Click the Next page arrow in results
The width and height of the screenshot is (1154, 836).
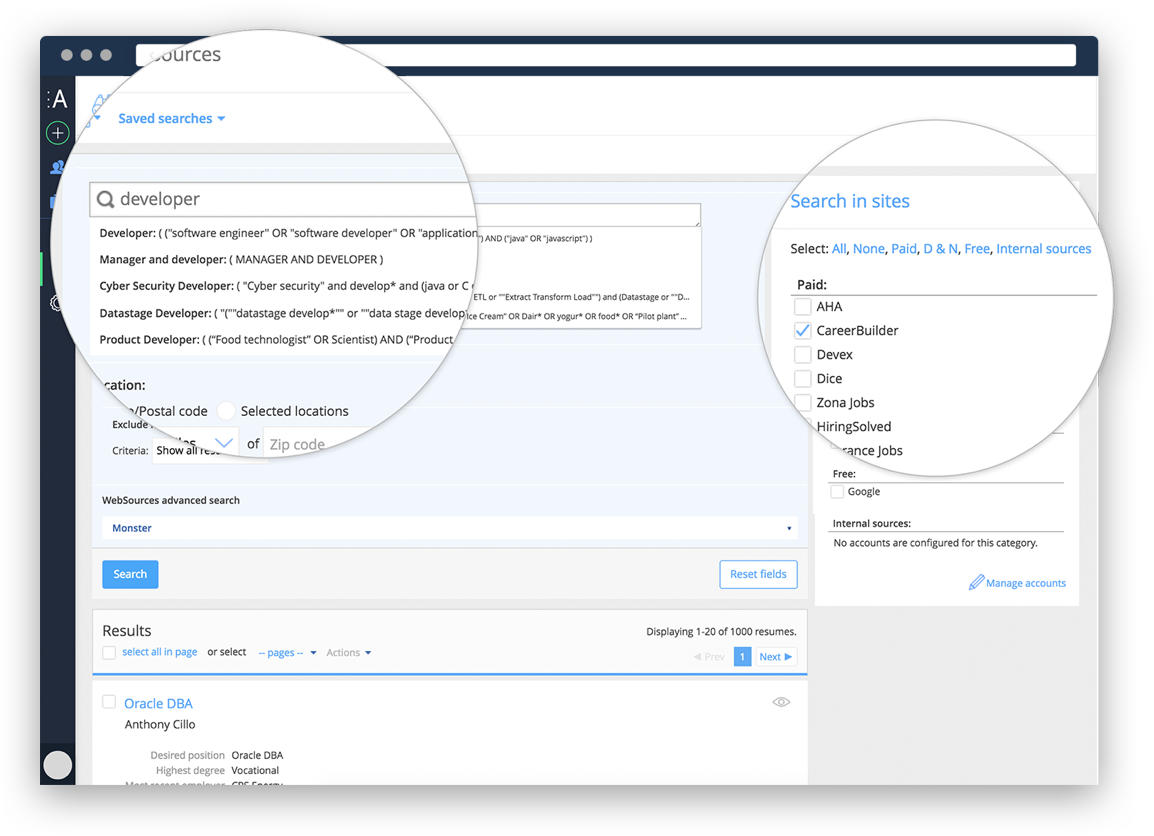point(776,657)
